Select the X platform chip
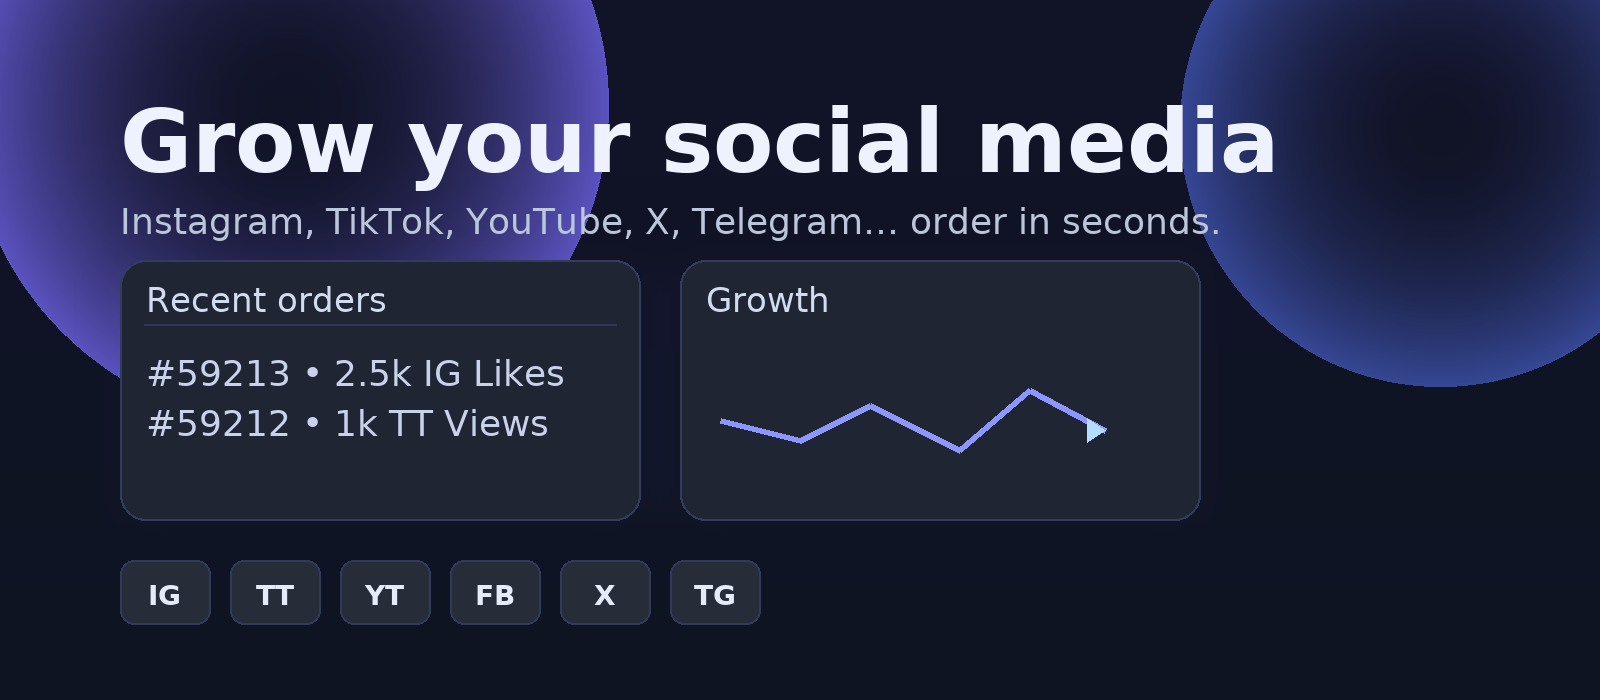Screen dimensions: 1600x700 tap(605, 593)
